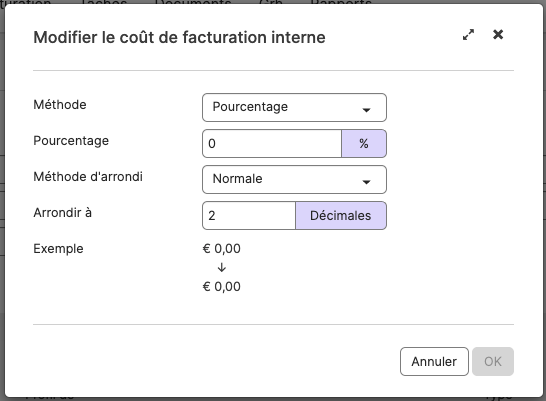Image resolution: width=546 pixels, height=401 pixels.
Task: Open the Méthode dropdown showing Pourcentage
Action: pyautogui.click(x=294, y=107)
